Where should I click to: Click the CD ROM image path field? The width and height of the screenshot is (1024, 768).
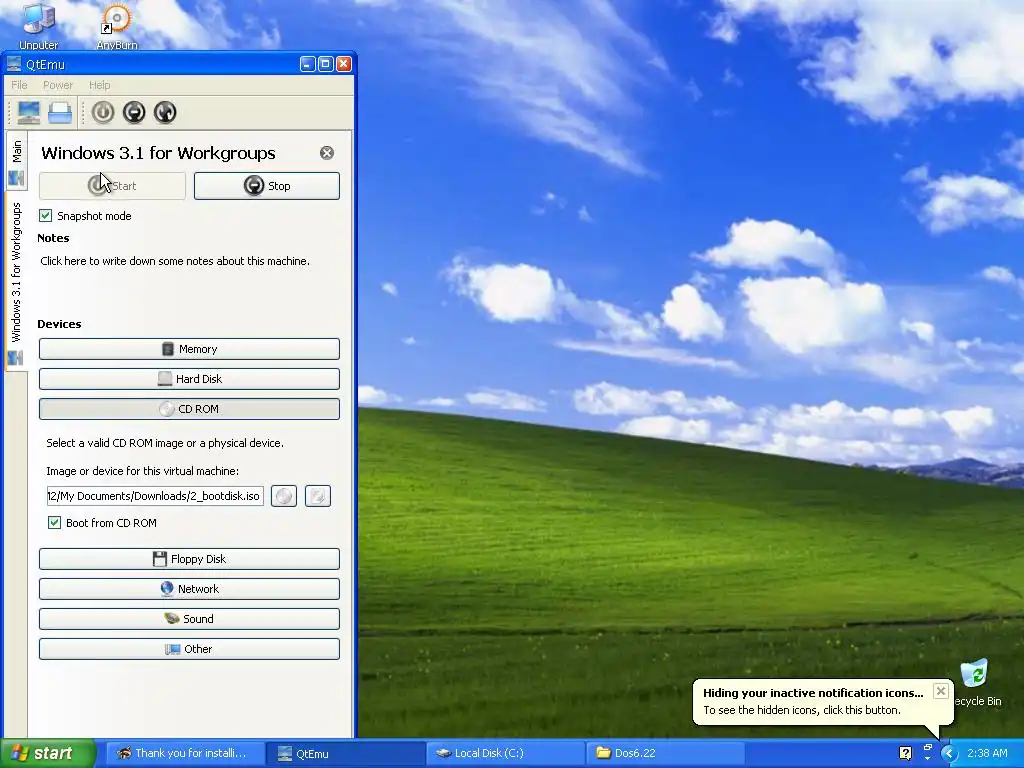click(x=155, y=496)
